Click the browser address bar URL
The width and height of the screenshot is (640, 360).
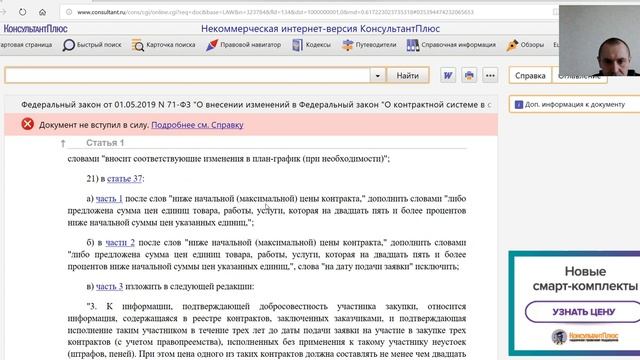click(275, 12)
